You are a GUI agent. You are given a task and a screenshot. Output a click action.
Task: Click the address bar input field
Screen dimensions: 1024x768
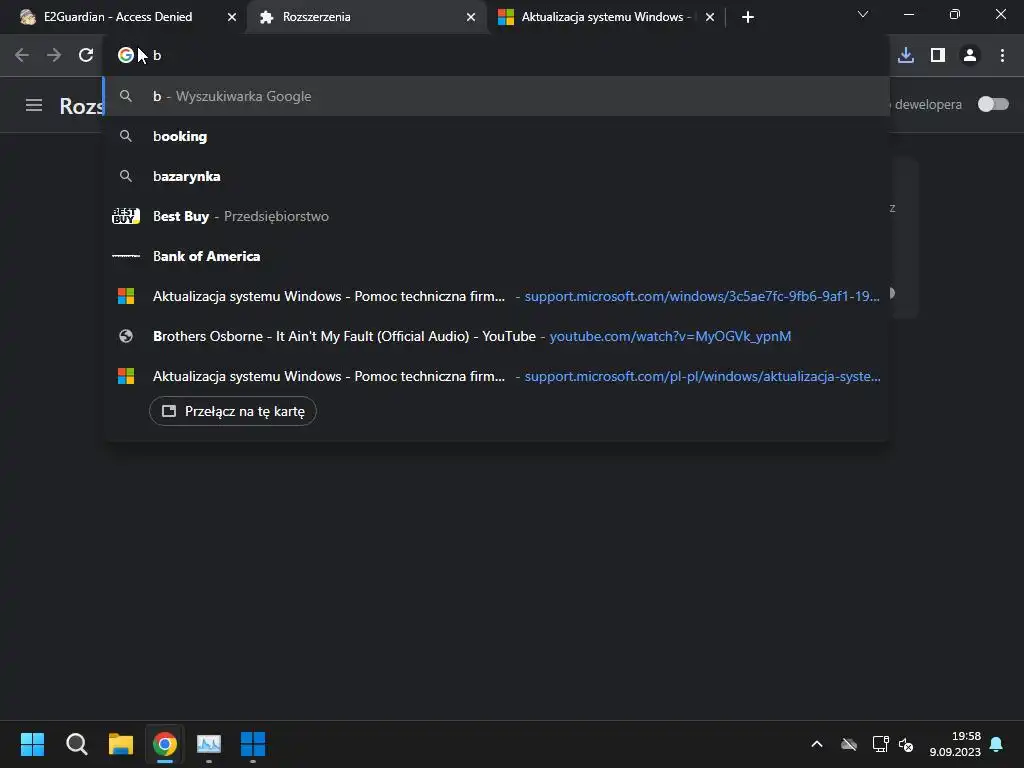tap(496, 56)
